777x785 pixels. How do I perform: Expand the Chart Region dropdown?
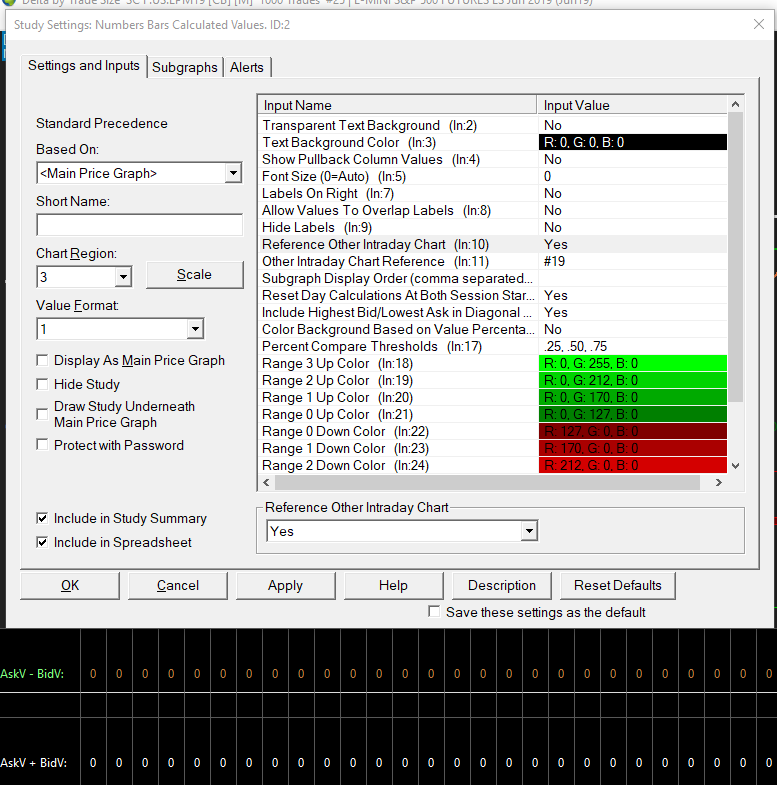(123, 276)
